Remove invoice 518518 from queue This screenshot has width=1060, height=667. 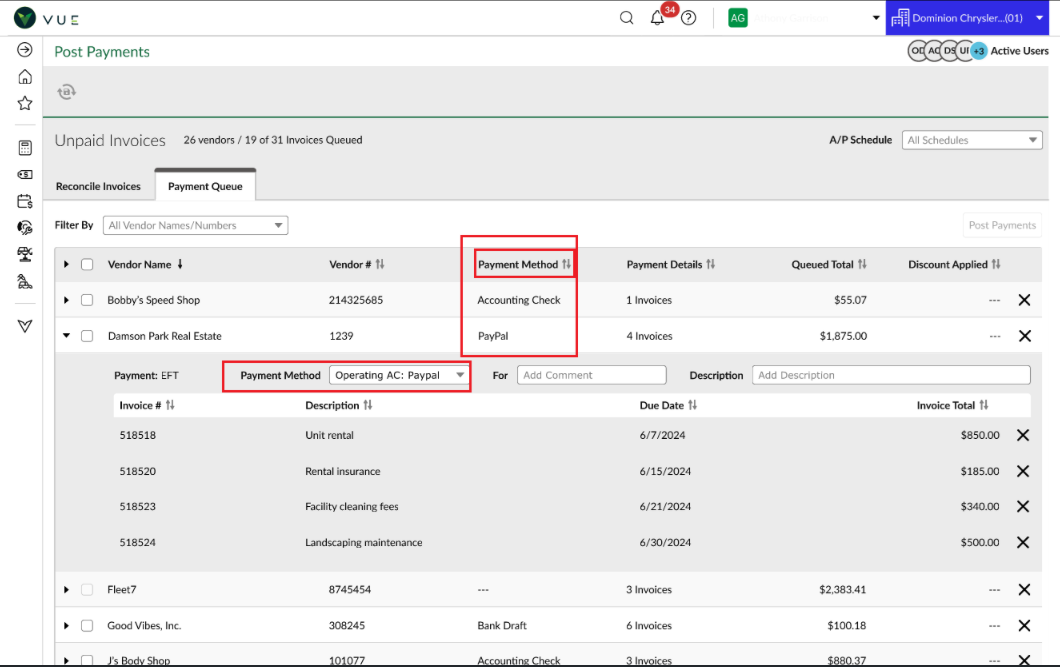click(x=1023, y=435)
